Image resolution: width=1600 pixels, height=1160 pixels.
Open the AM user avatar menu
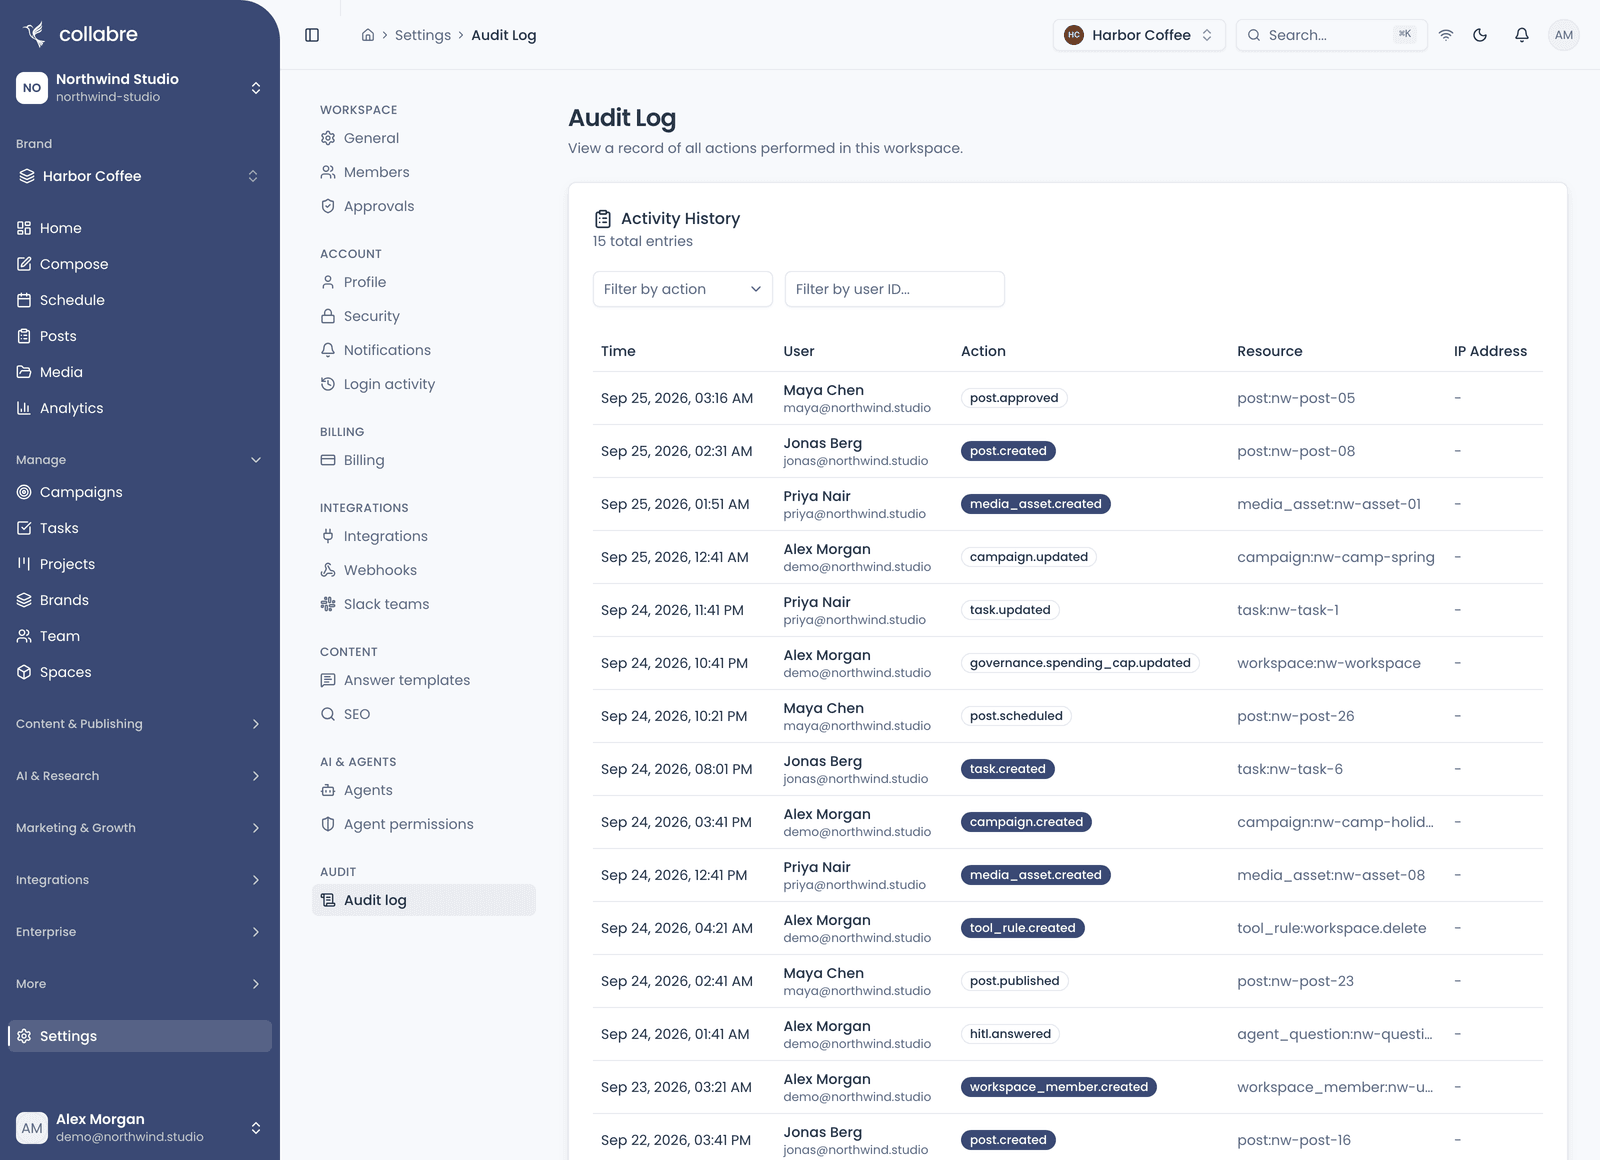[x=1564, y=35]
